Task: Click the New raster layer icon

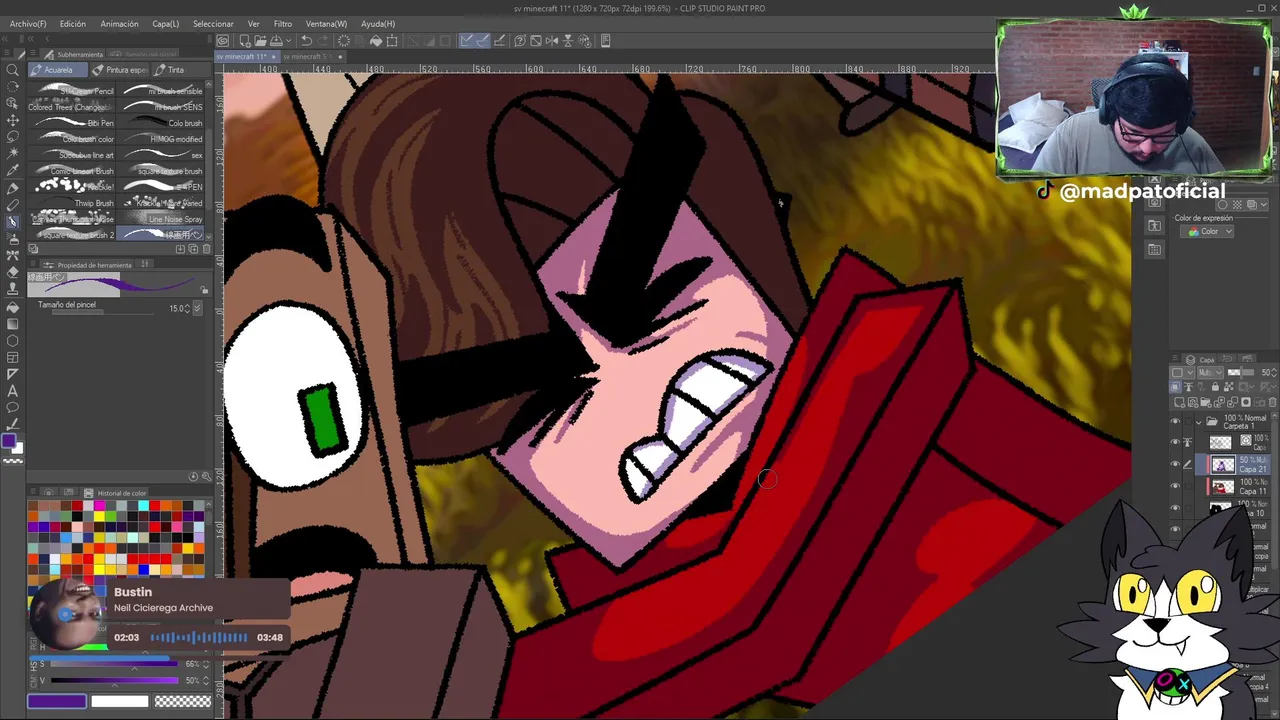Action: [1179, 402]
